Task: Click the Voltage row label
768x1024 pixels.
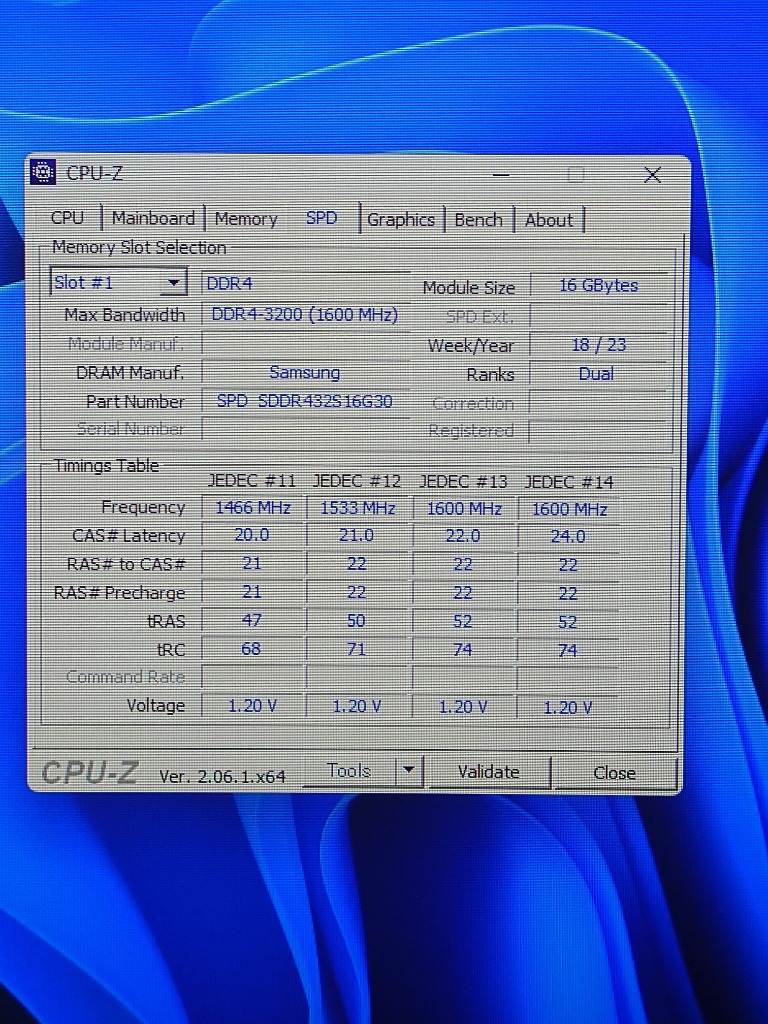Action: [x=155, y=705]
